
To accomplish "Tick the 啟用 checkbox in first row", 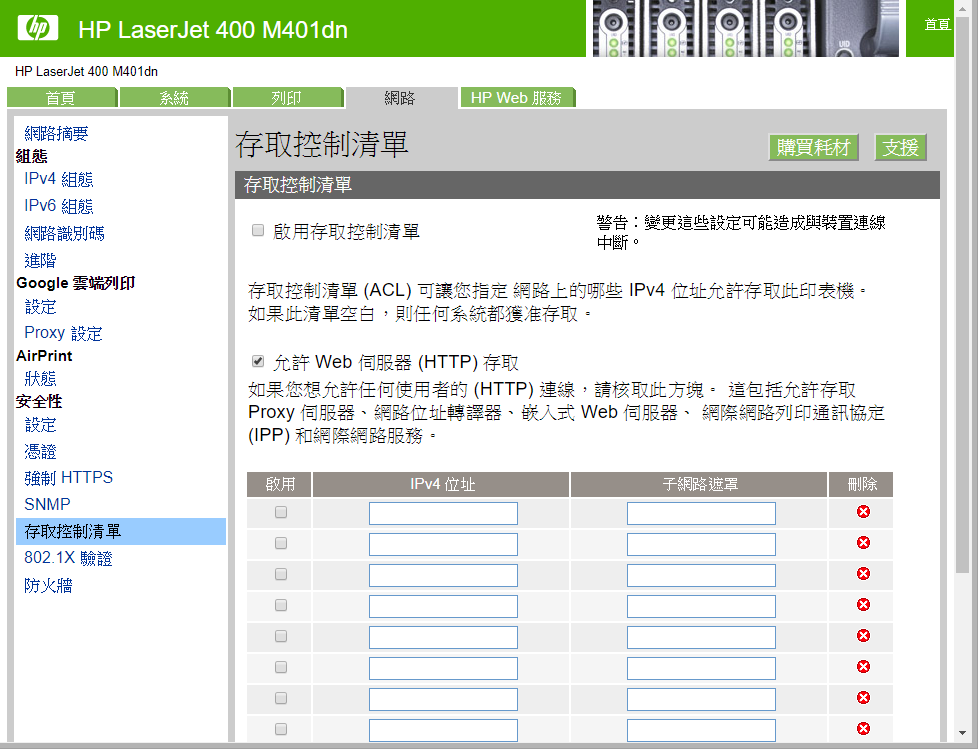I will tap(281, 512).
